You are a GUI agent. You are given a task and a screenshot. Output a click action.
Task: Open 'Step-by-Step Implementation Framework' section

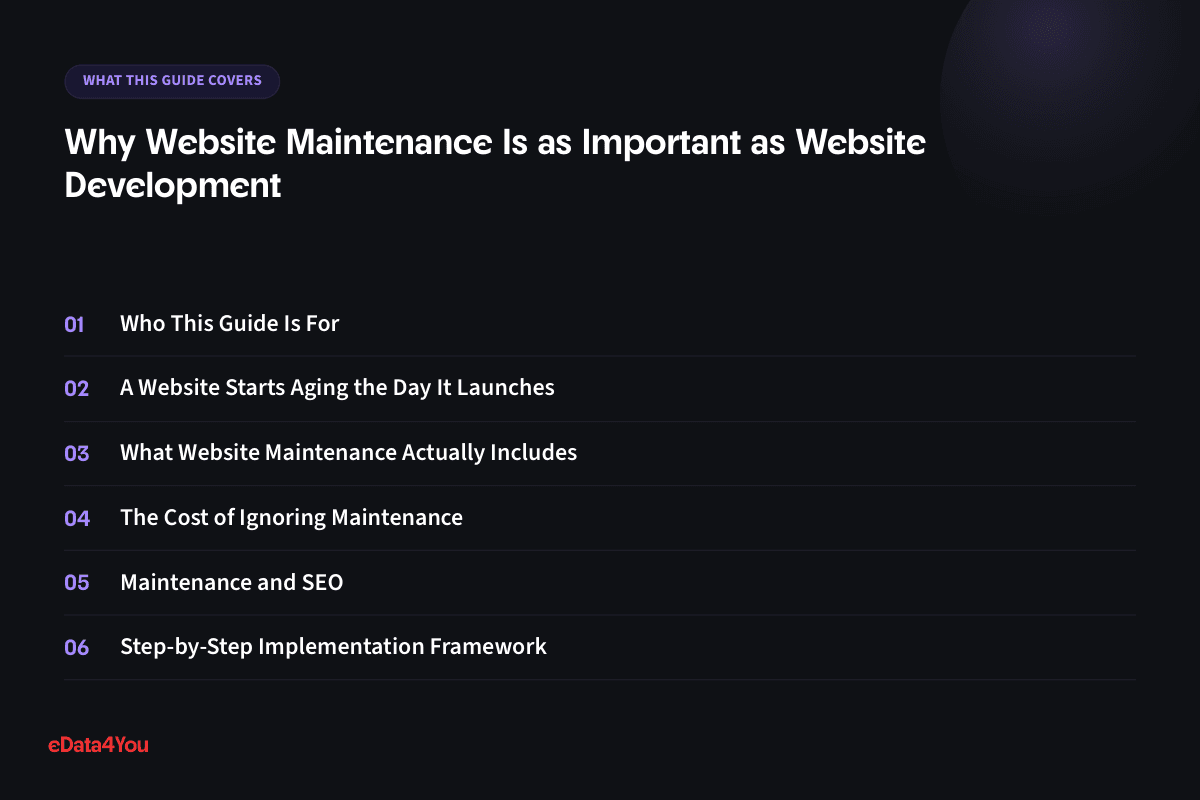[333, 647]
